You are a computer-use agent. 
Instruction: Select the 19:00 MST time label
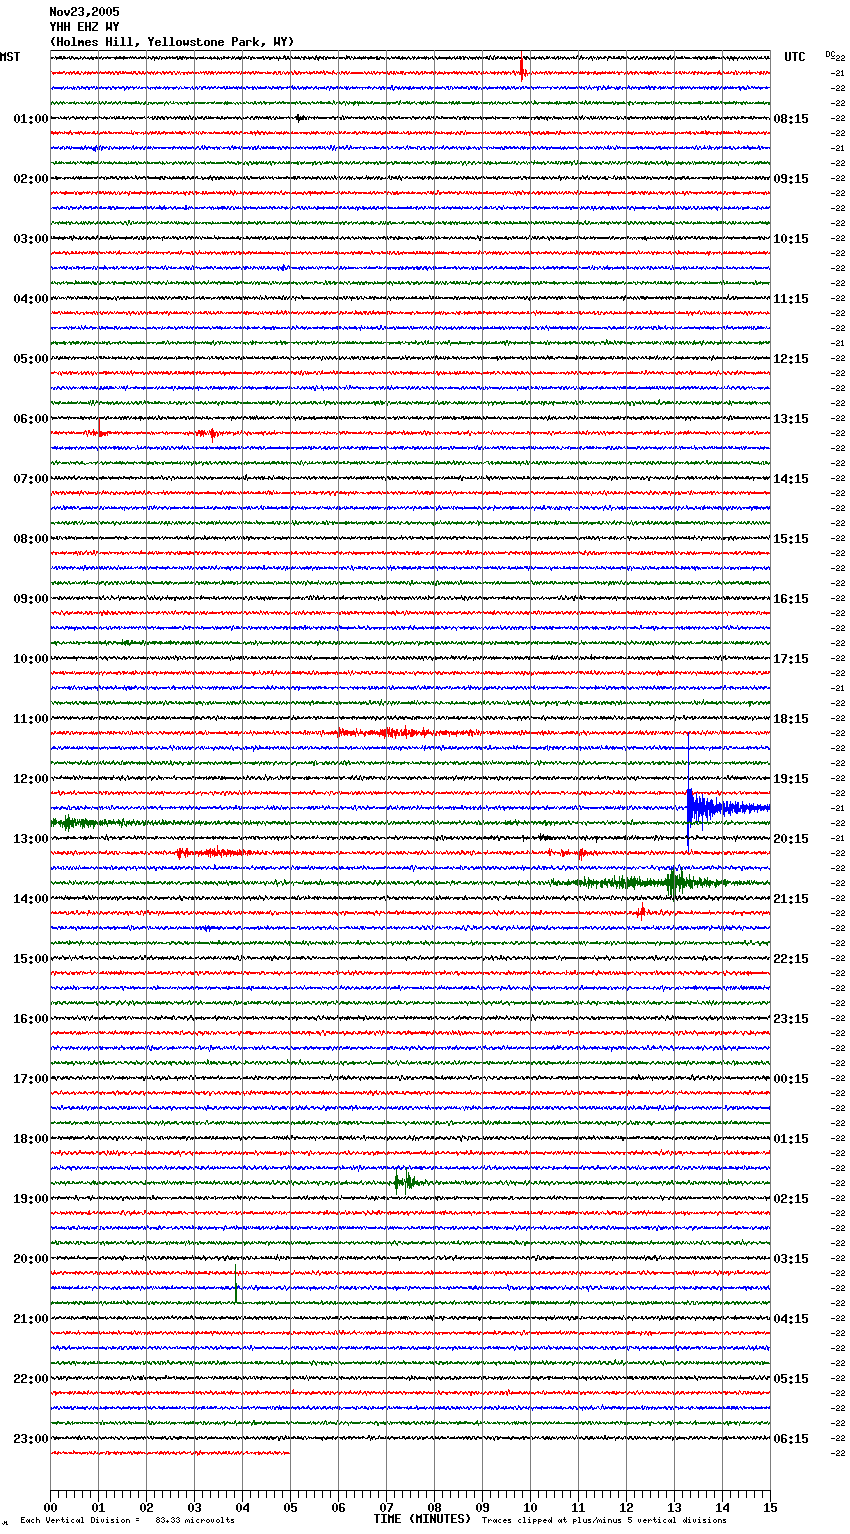30,1199
